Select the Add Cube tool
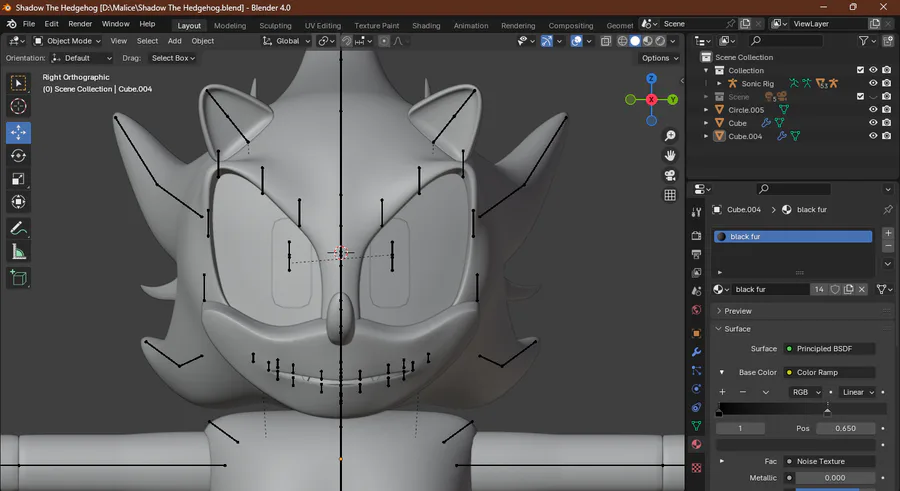Image resolution: width=900 pixels, height=491 pixels. pos(18,278)
